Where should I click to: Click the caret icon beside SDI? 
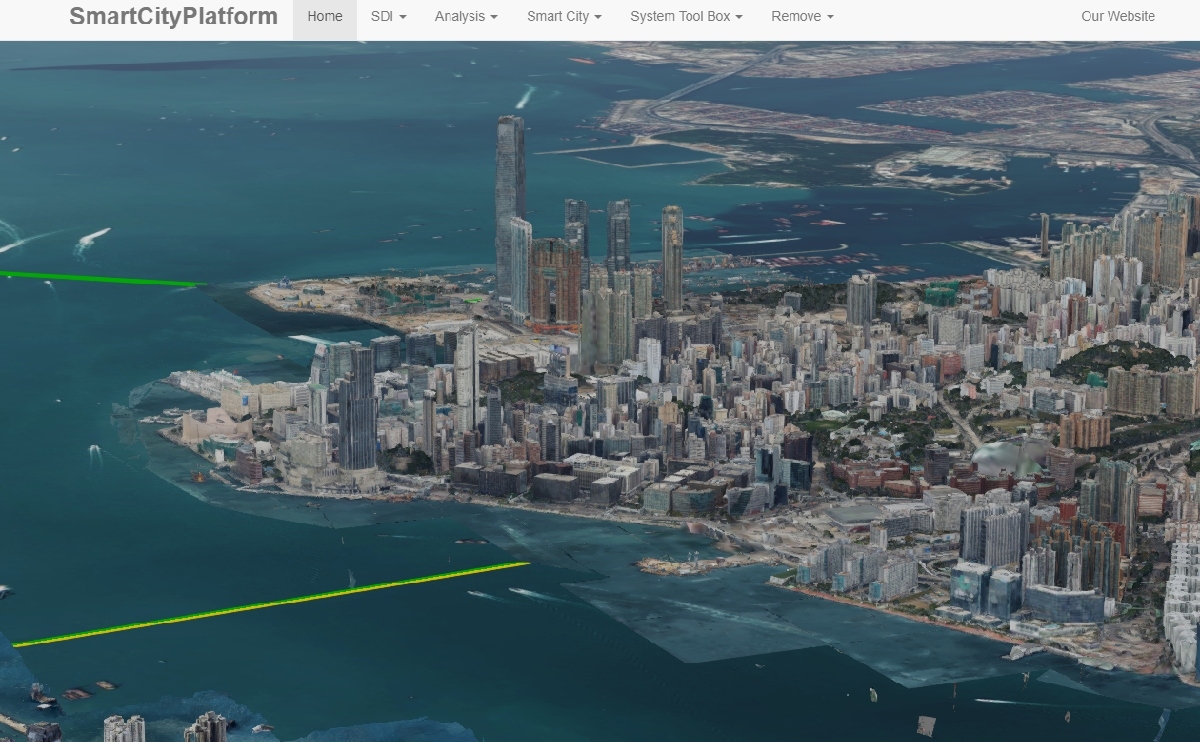click(x=404, y=16)
